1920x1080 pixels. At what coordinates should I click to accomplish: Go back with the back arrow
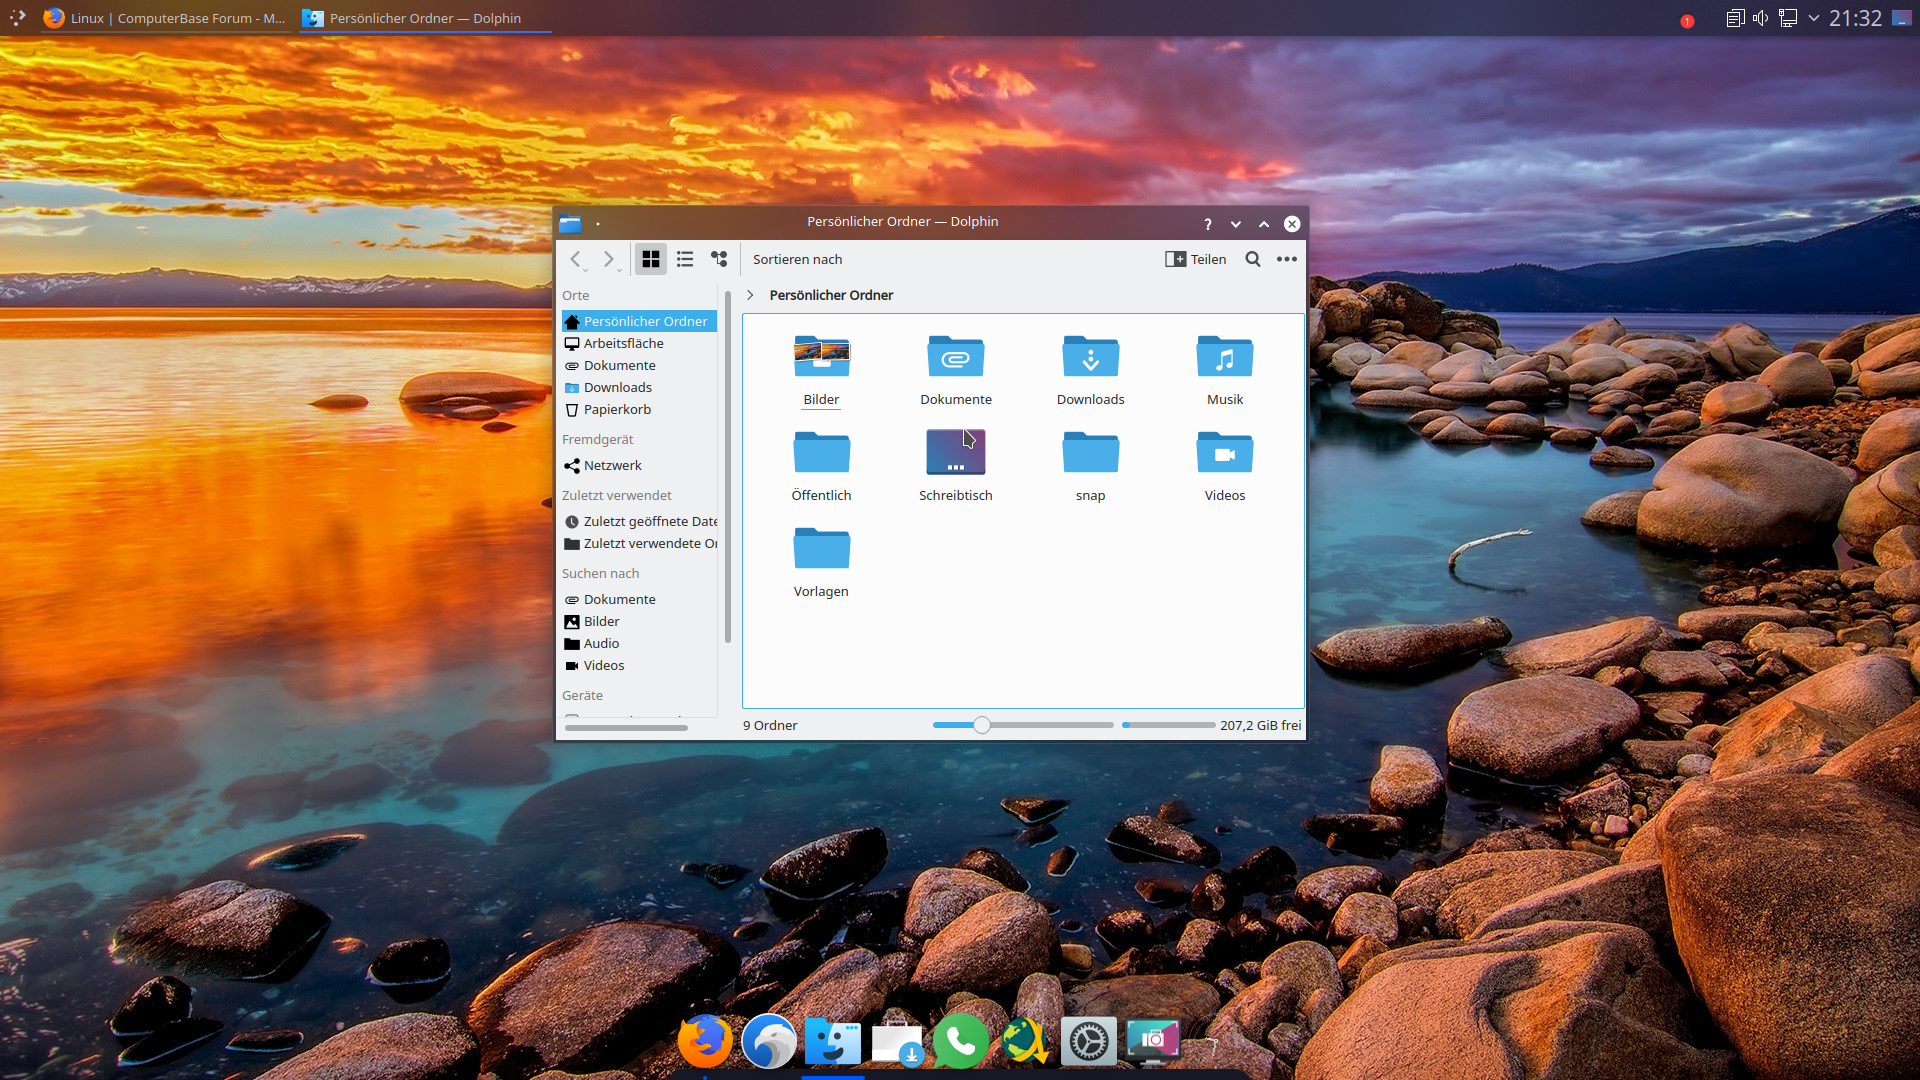pos(576,259)
